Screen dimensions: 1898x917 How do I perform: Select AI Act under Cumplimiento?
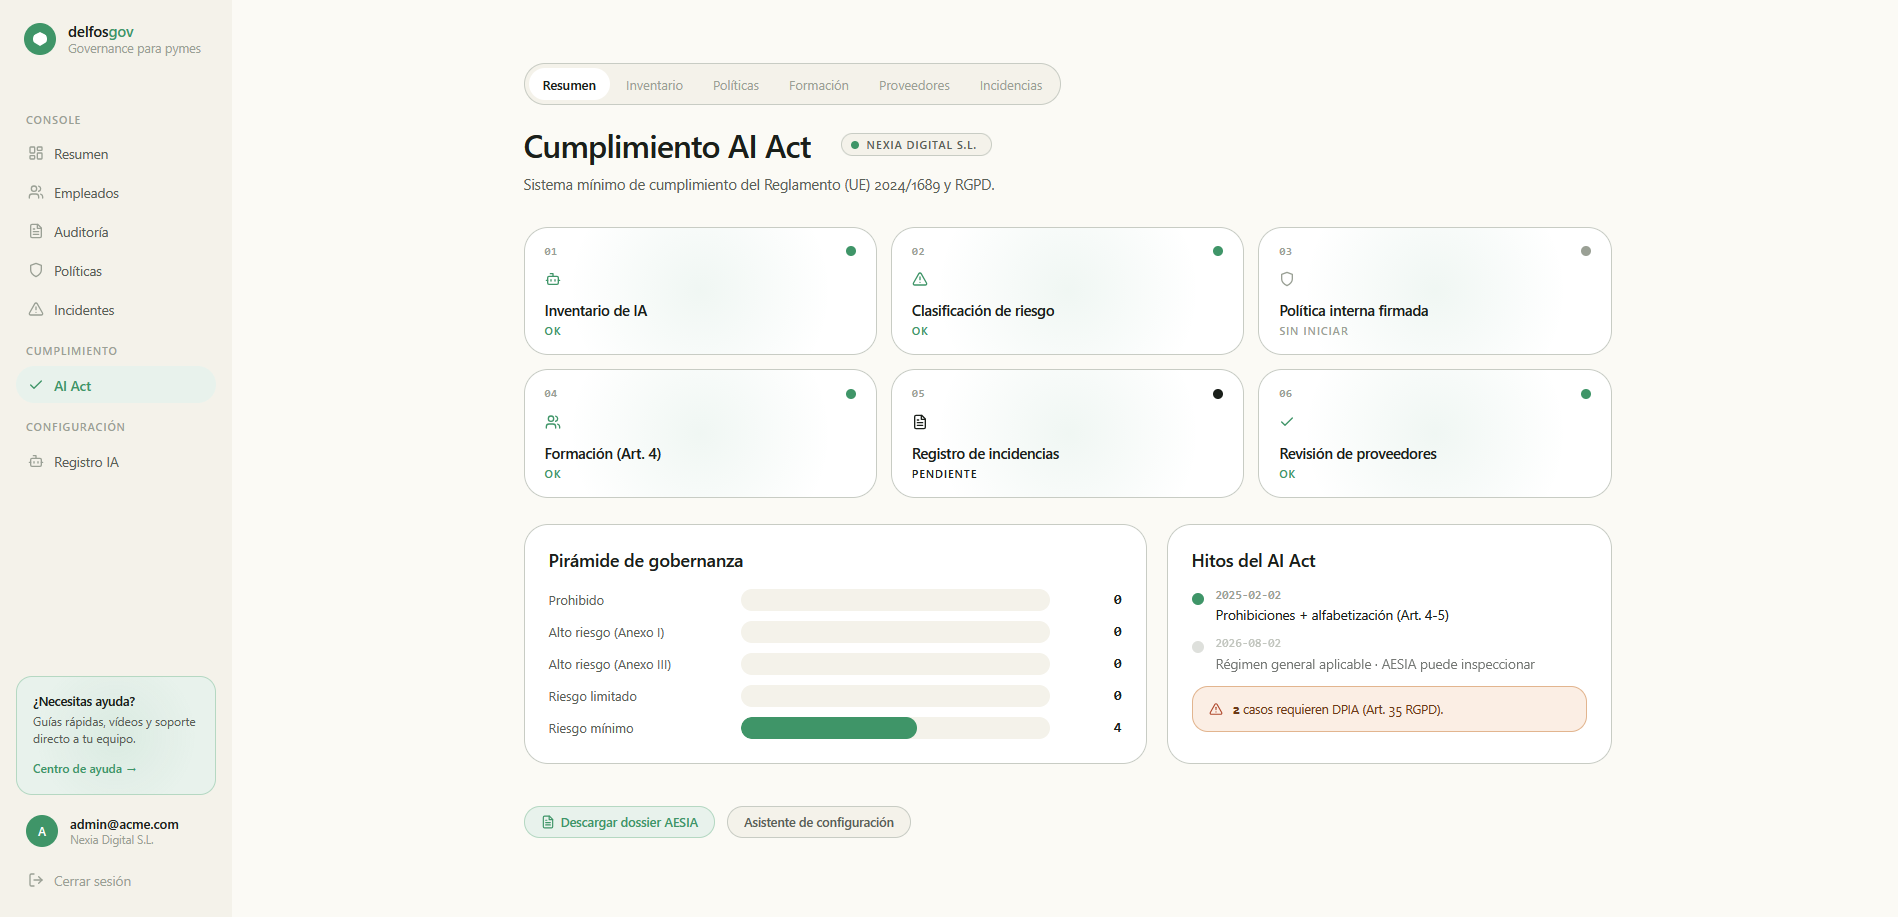pos(116,386)
